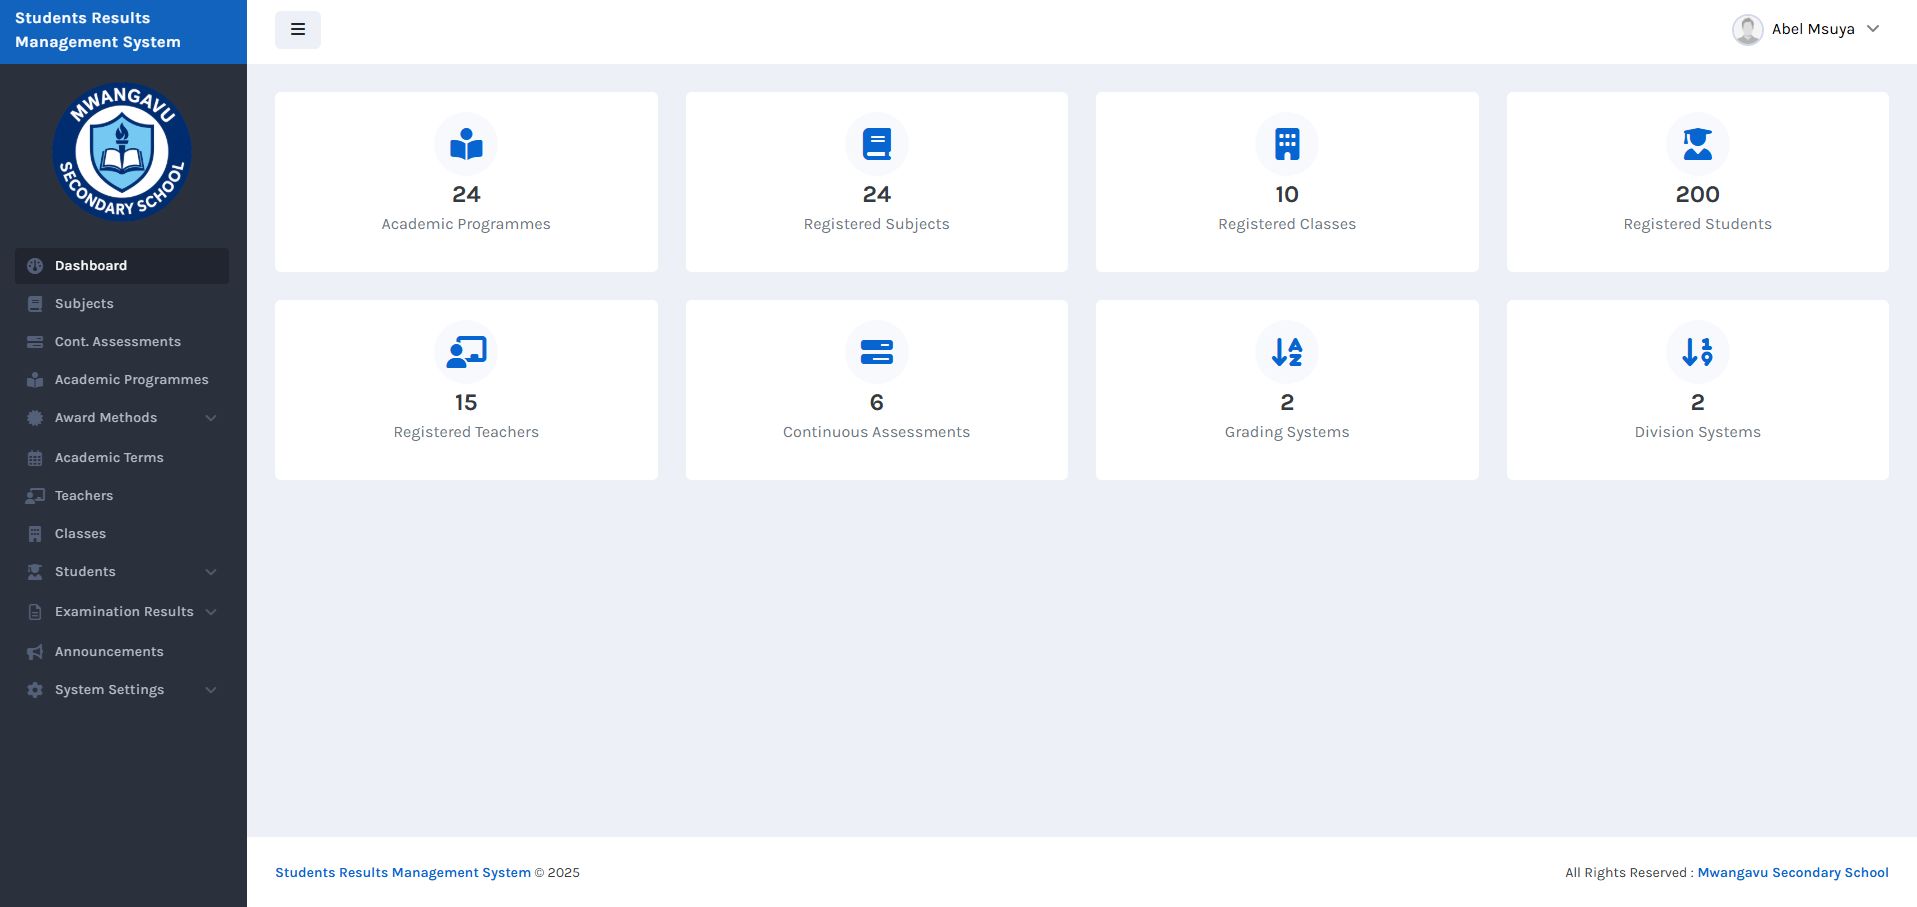
Task: Click the Continuous Assessments server icon
Action: 876,352
